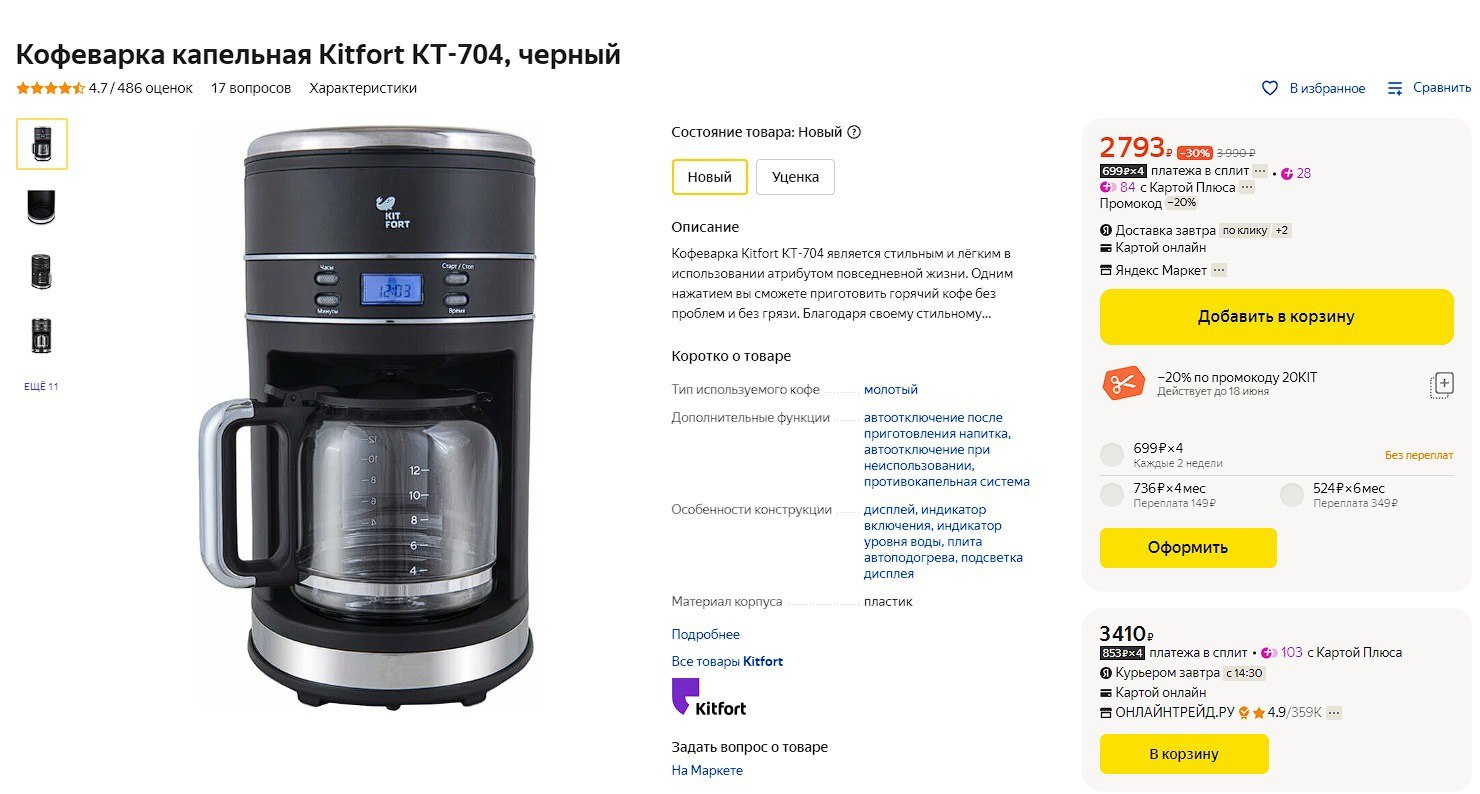Click the Kitfort brand logo

tap(708, 697)
